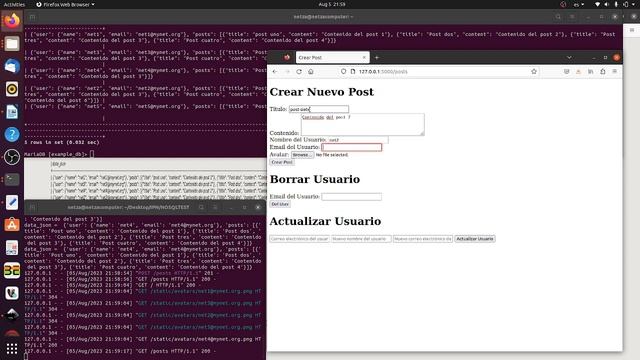Select the Crear Post tab
The width and height of the screenshot is (640, 360).
333,58
